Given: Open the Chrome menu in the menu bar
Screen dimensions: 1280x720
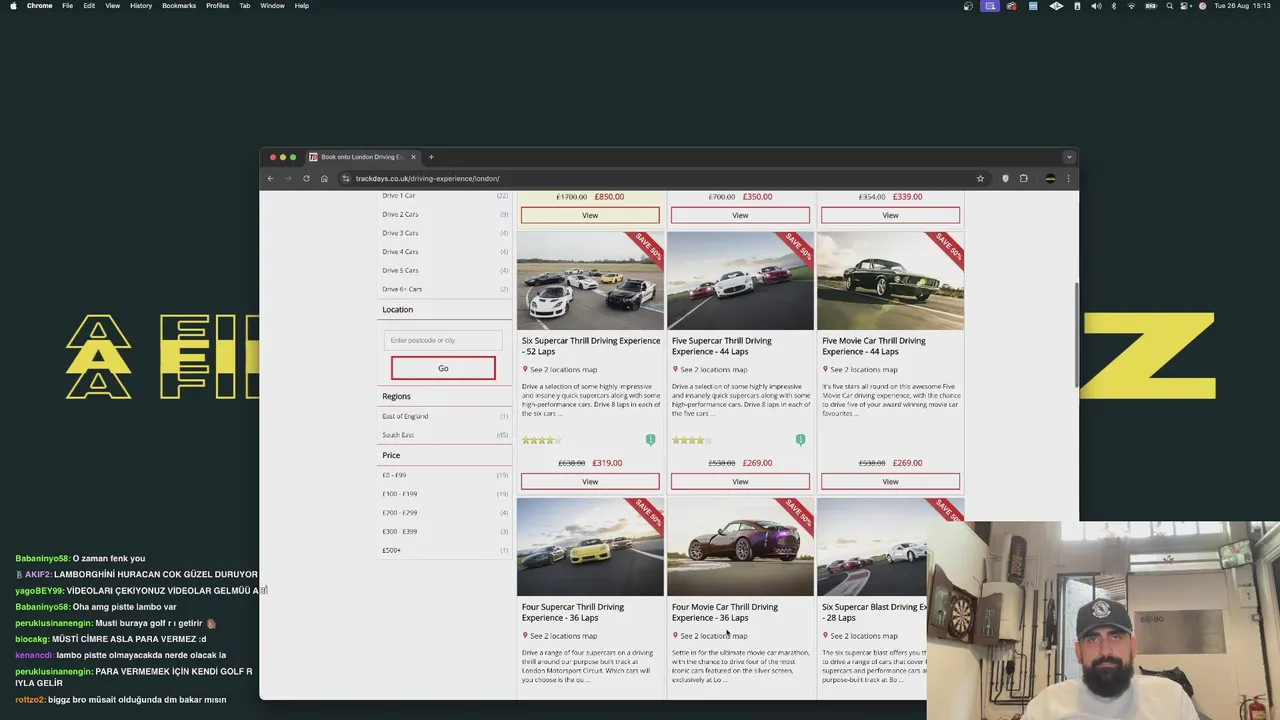Looking at the screenshot, I should point(39,6).
